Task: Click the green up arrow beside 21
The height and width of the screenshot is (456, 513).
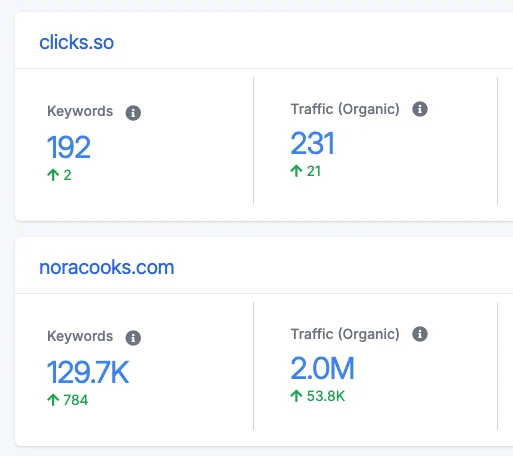Action: pyautogui.click(x=296, y=171)
